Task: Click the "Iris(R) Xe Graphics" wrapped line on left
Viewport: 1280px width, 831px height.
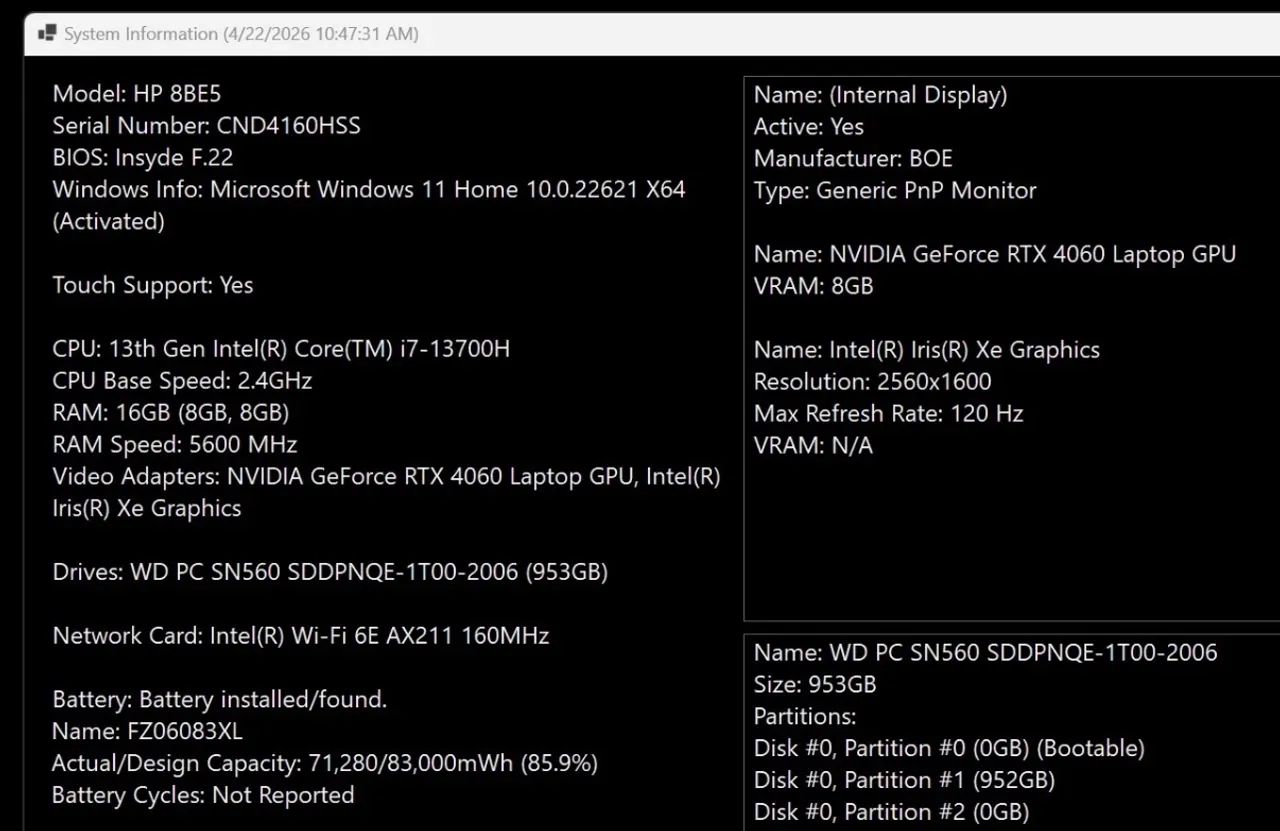Action: (147, 509)
